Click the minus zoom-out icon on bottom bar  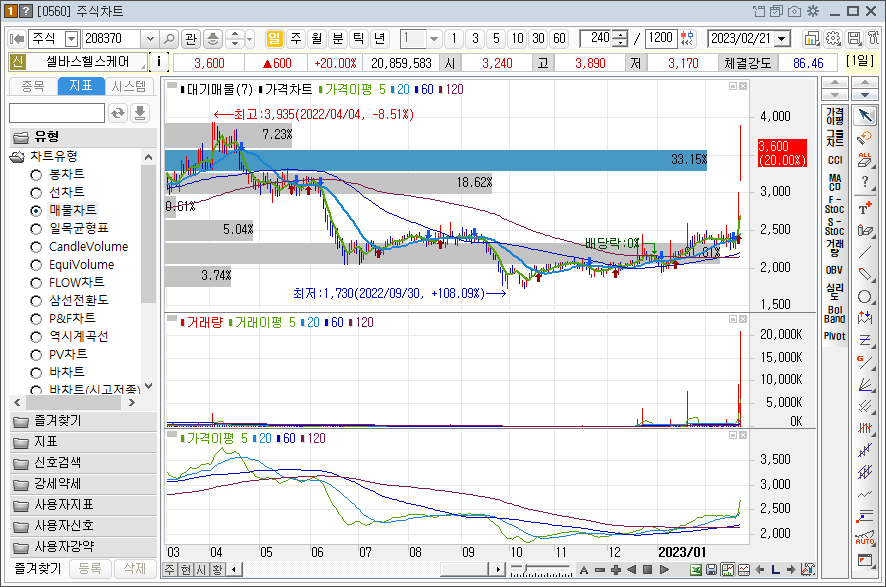pos(600,569)
